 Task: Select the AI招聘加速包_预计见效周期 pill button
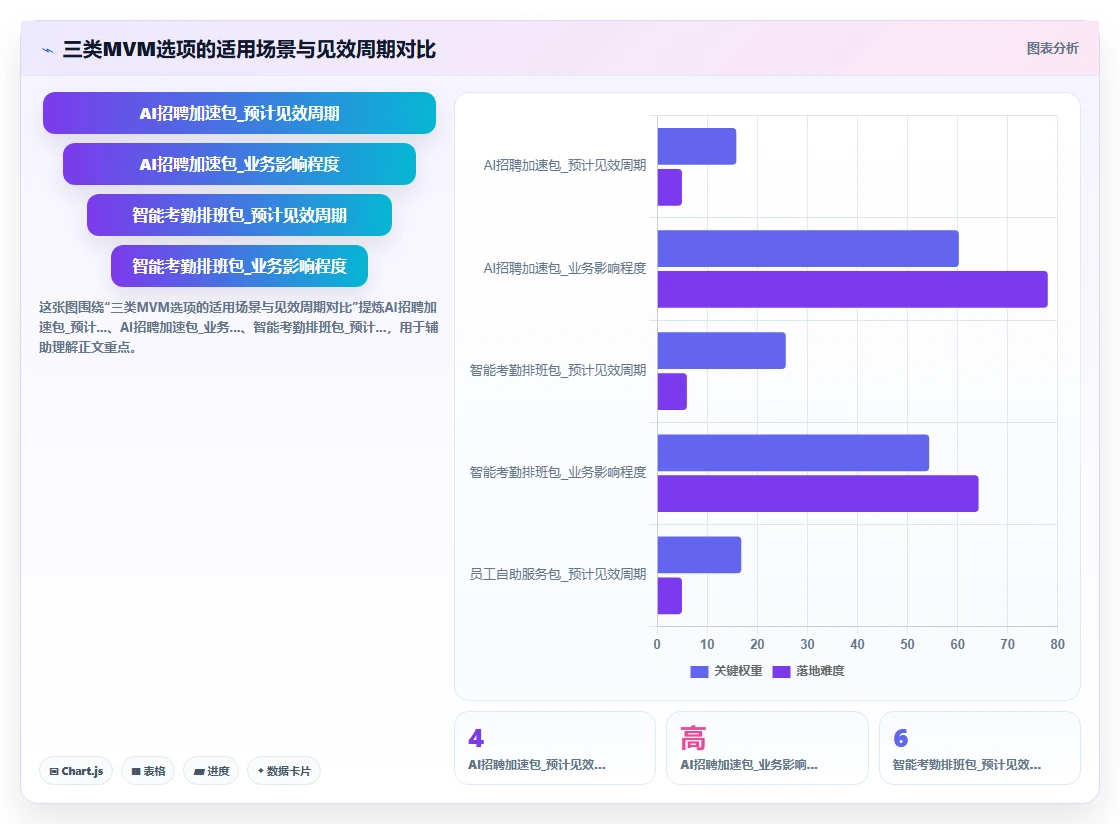pyautogui.click(x=239, y=113)
